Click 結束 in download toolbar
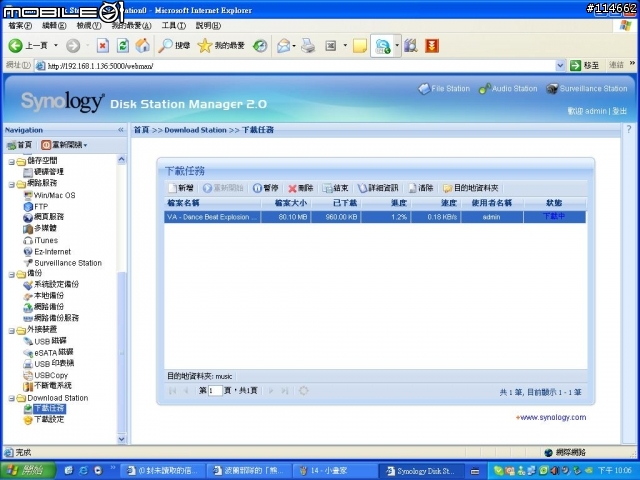Image resolution: width=640 pixels, height=480 pixels. pos(335,188)
